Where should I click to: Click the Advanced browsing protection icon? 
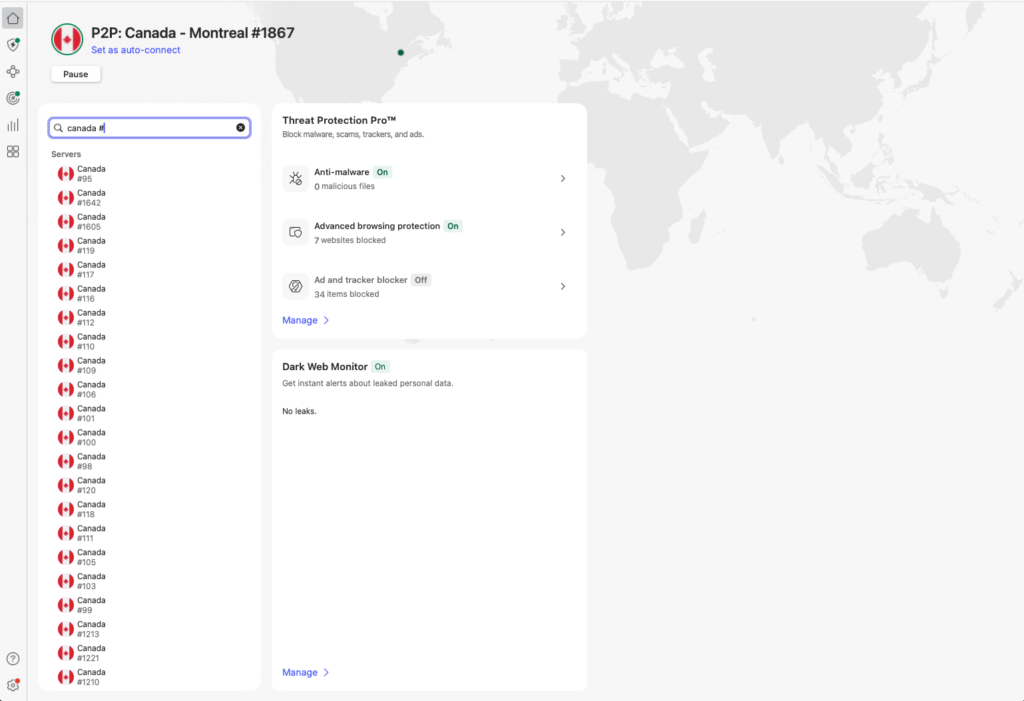pos(295,232)
